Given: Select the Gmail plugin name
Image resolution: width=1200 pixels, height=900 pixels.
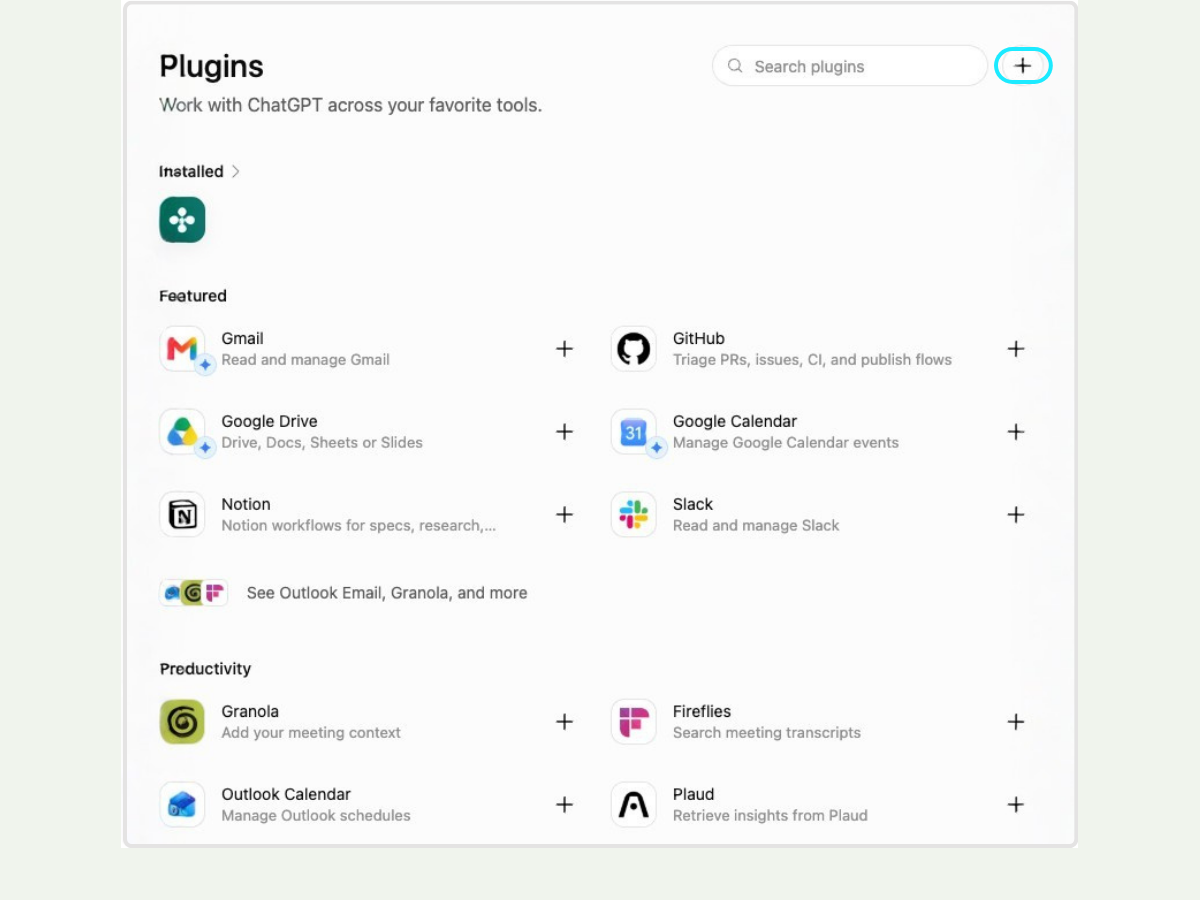Looking at the screenshot, I should [x=243, y=339].
